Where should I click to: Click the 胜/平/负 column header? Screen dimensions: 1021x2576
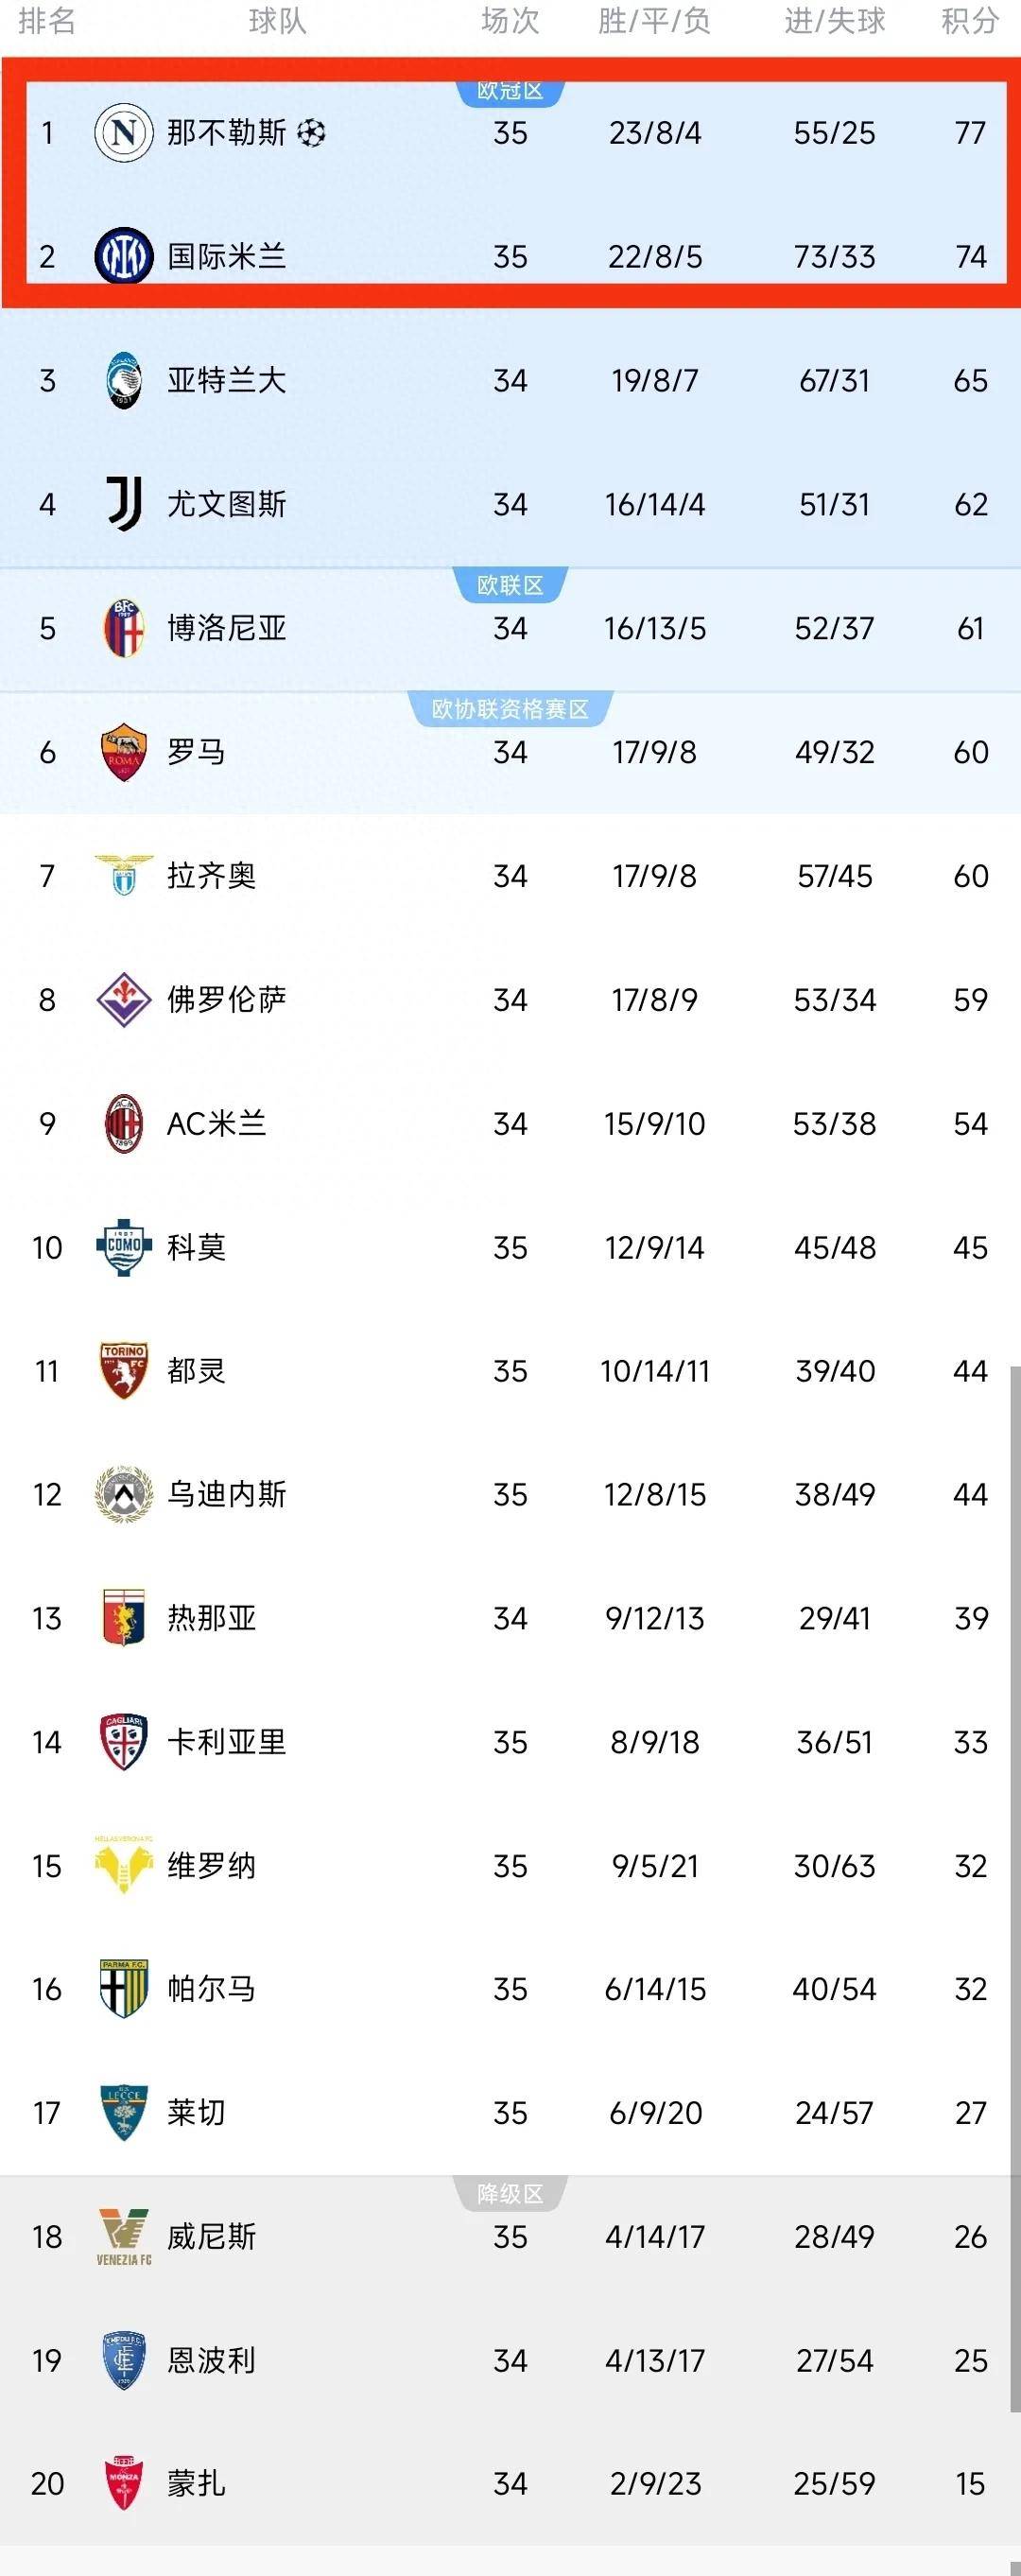point(654,21)
